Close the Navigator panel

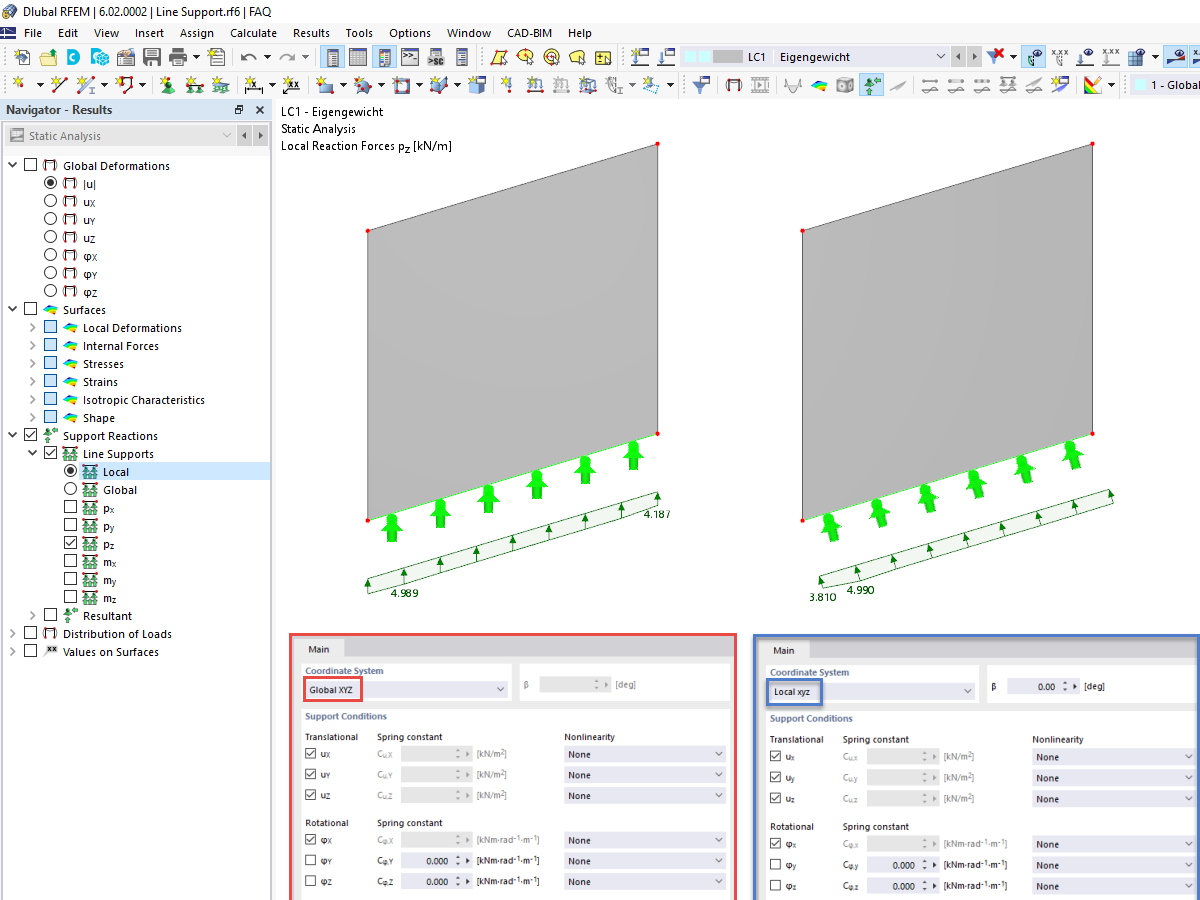click(x=260, y=110)
